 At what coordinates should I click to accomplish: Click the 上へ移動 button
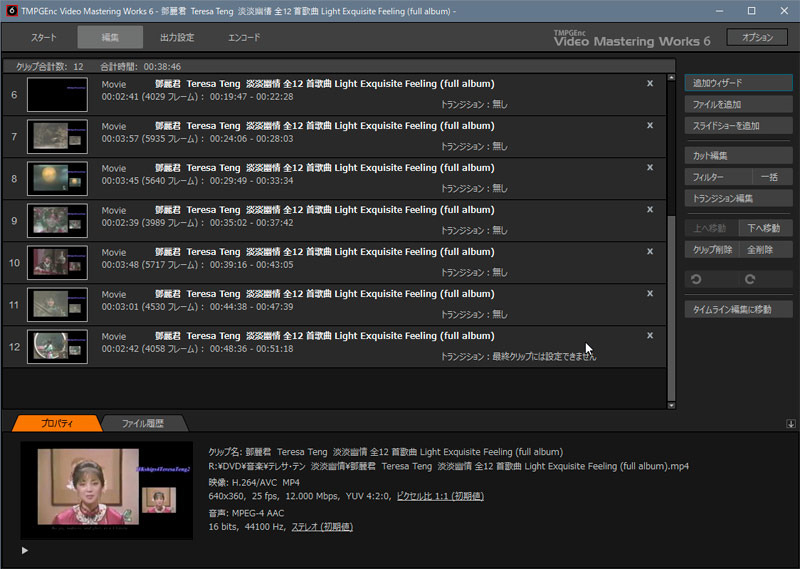(x=711, y=228)
